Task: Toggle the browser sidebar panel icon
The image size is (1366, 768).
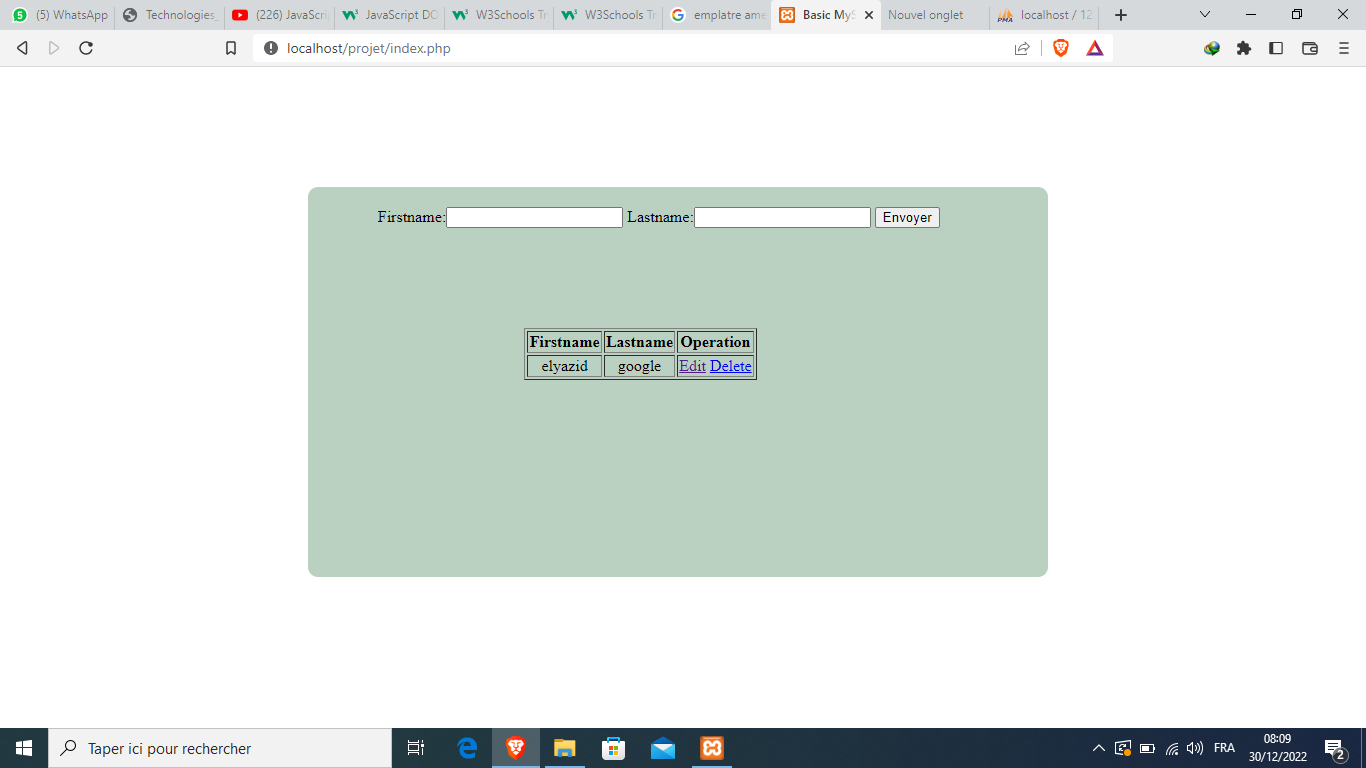Action: pyautogui.click(x=1276, y=48)
